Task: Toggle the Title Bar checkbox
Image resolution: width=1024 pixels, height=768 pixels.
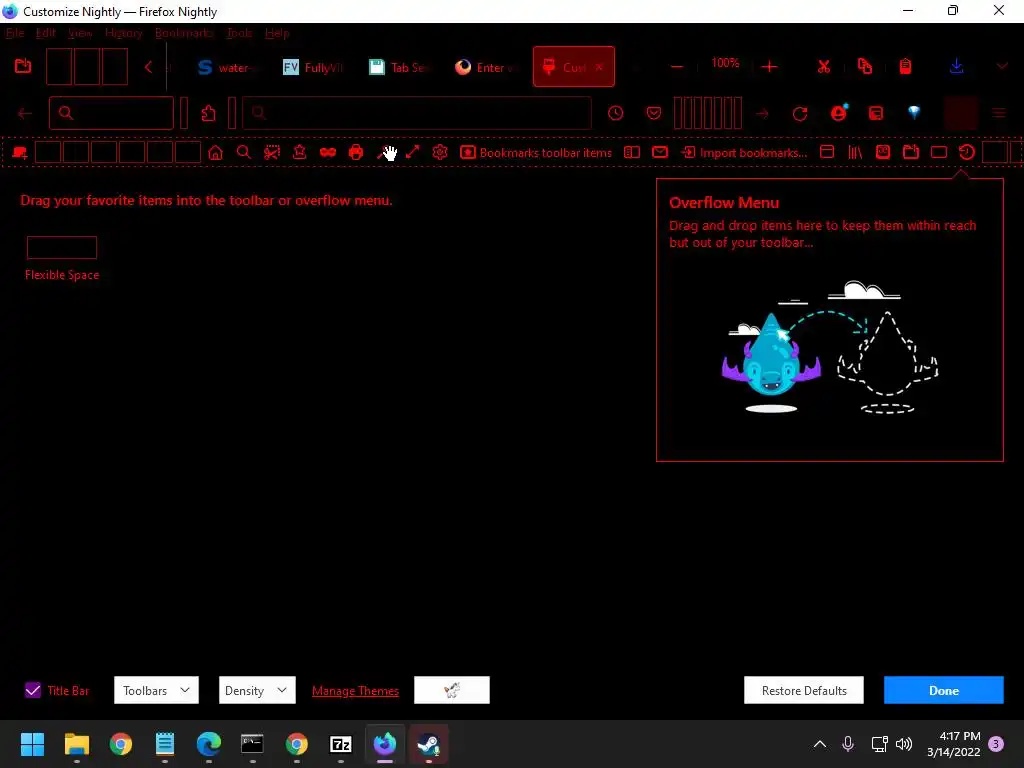Action: point(33,690)
